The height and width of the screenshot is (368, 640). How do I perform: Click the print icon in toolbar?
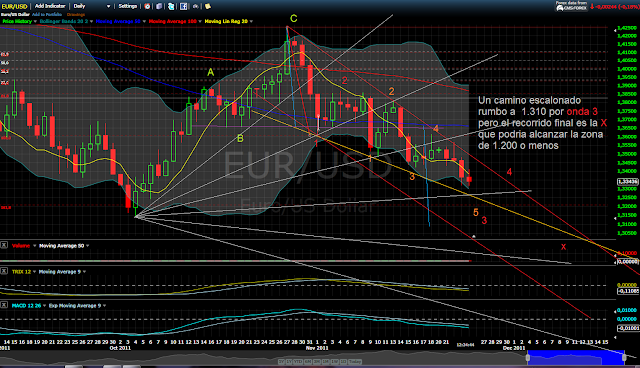[196, 6]
